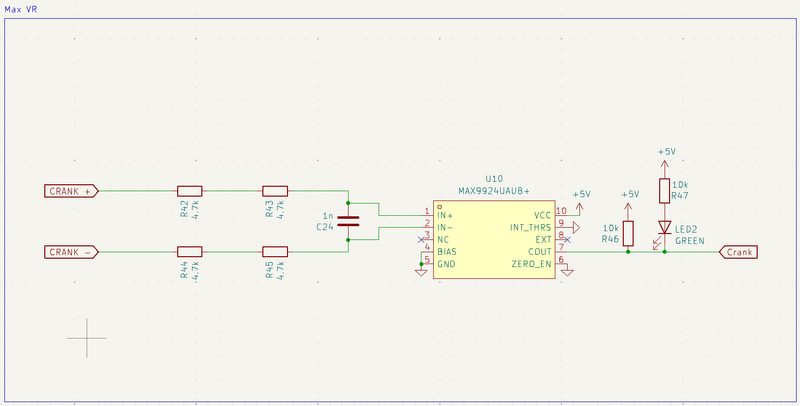Click the GREEN LED value text
Viewport: 800px width, 406px height.
click(x=690, y=241)
